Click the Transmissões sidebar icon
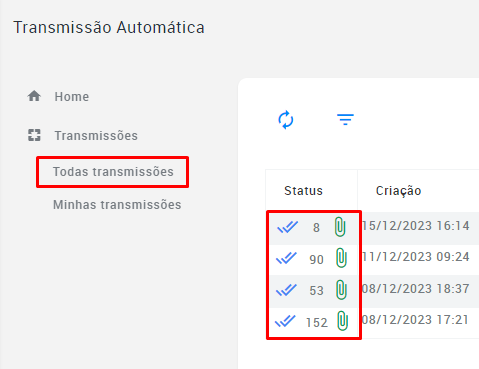The height and width of the screenshot is (369, 479). click(34, 135)
